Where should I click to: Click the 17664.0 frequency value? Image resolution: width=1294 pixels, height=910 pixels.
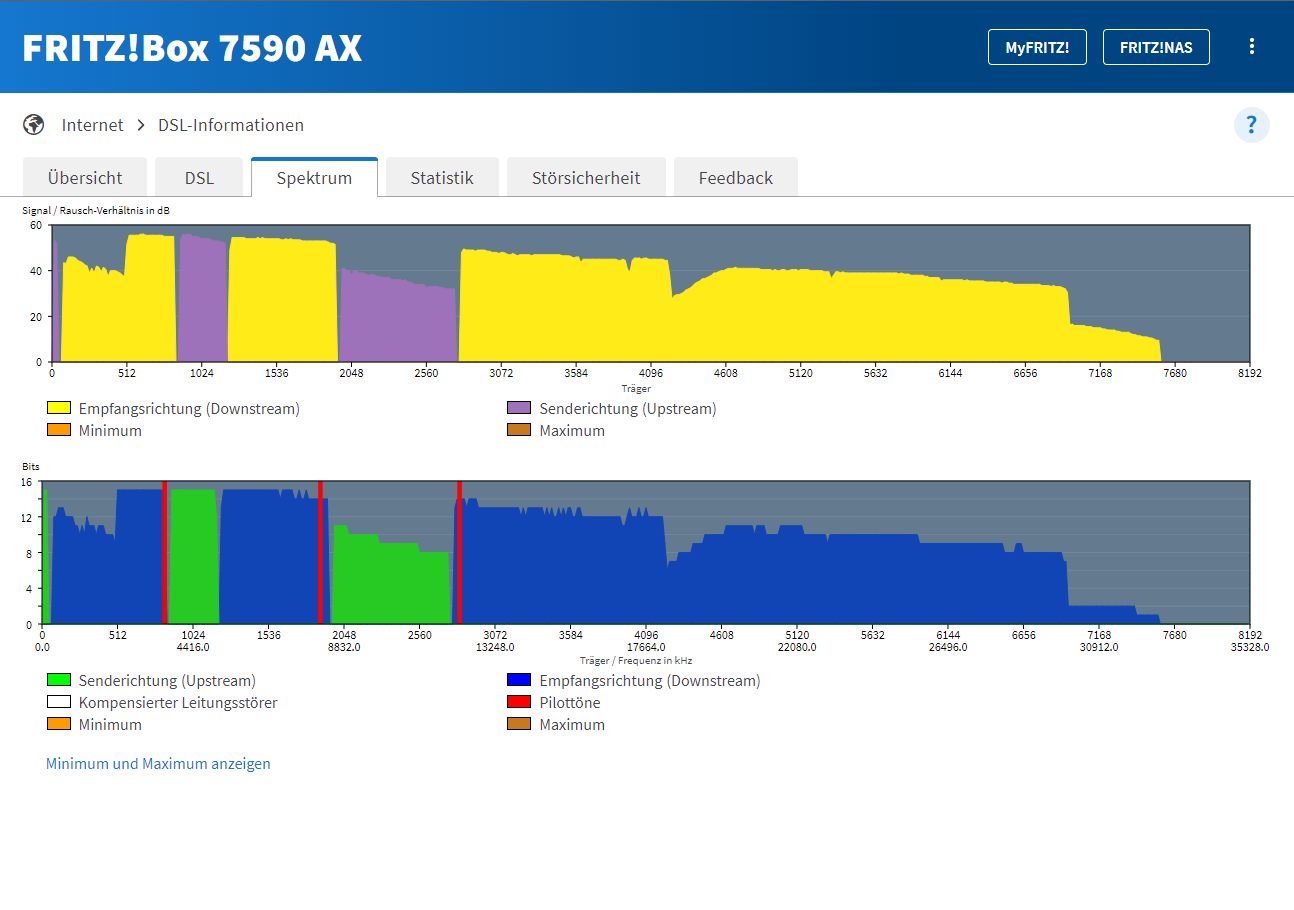(x=646, y=647)
